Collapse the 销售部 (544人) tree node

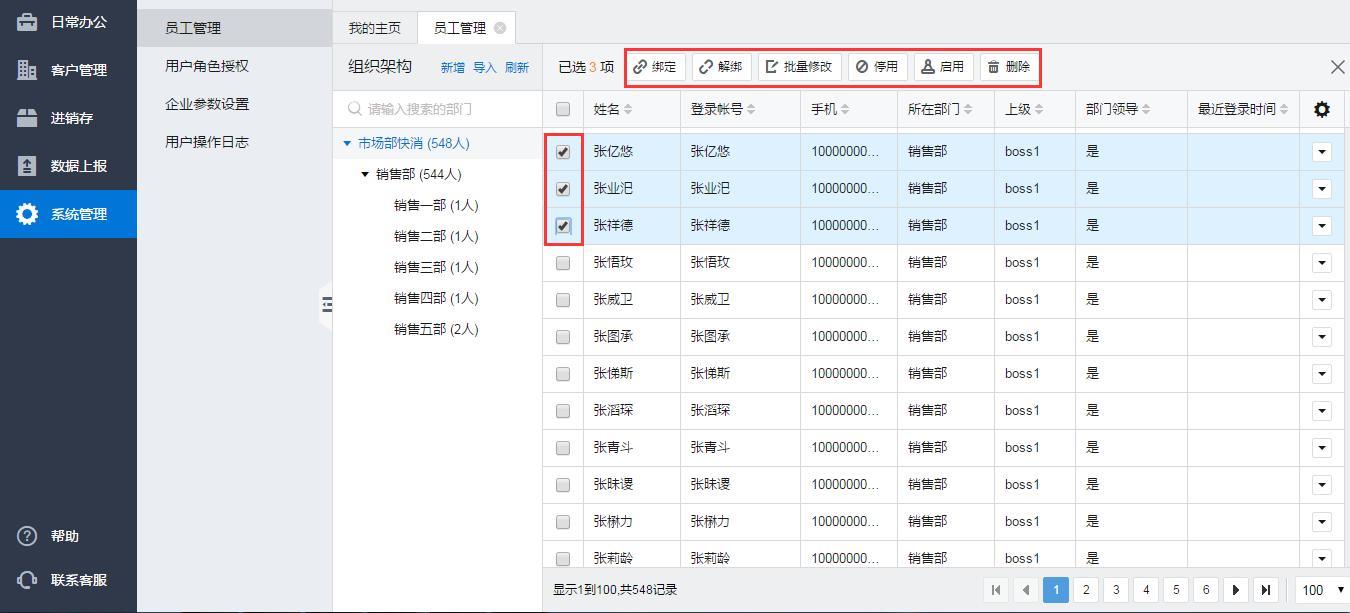(365, 175)
